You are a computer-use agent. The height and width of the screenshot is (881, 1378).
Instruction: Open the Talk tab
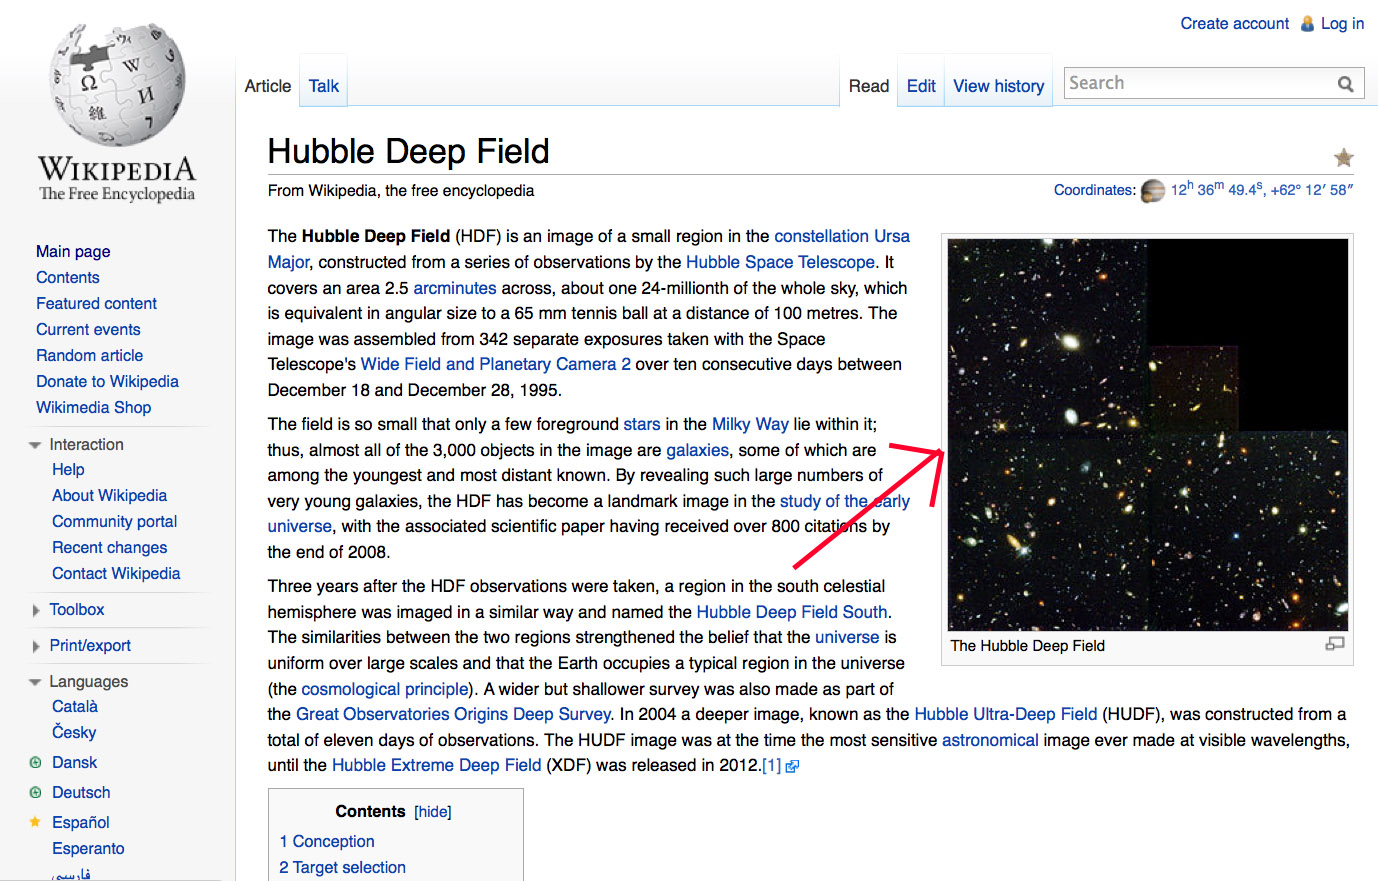(324, 86)
